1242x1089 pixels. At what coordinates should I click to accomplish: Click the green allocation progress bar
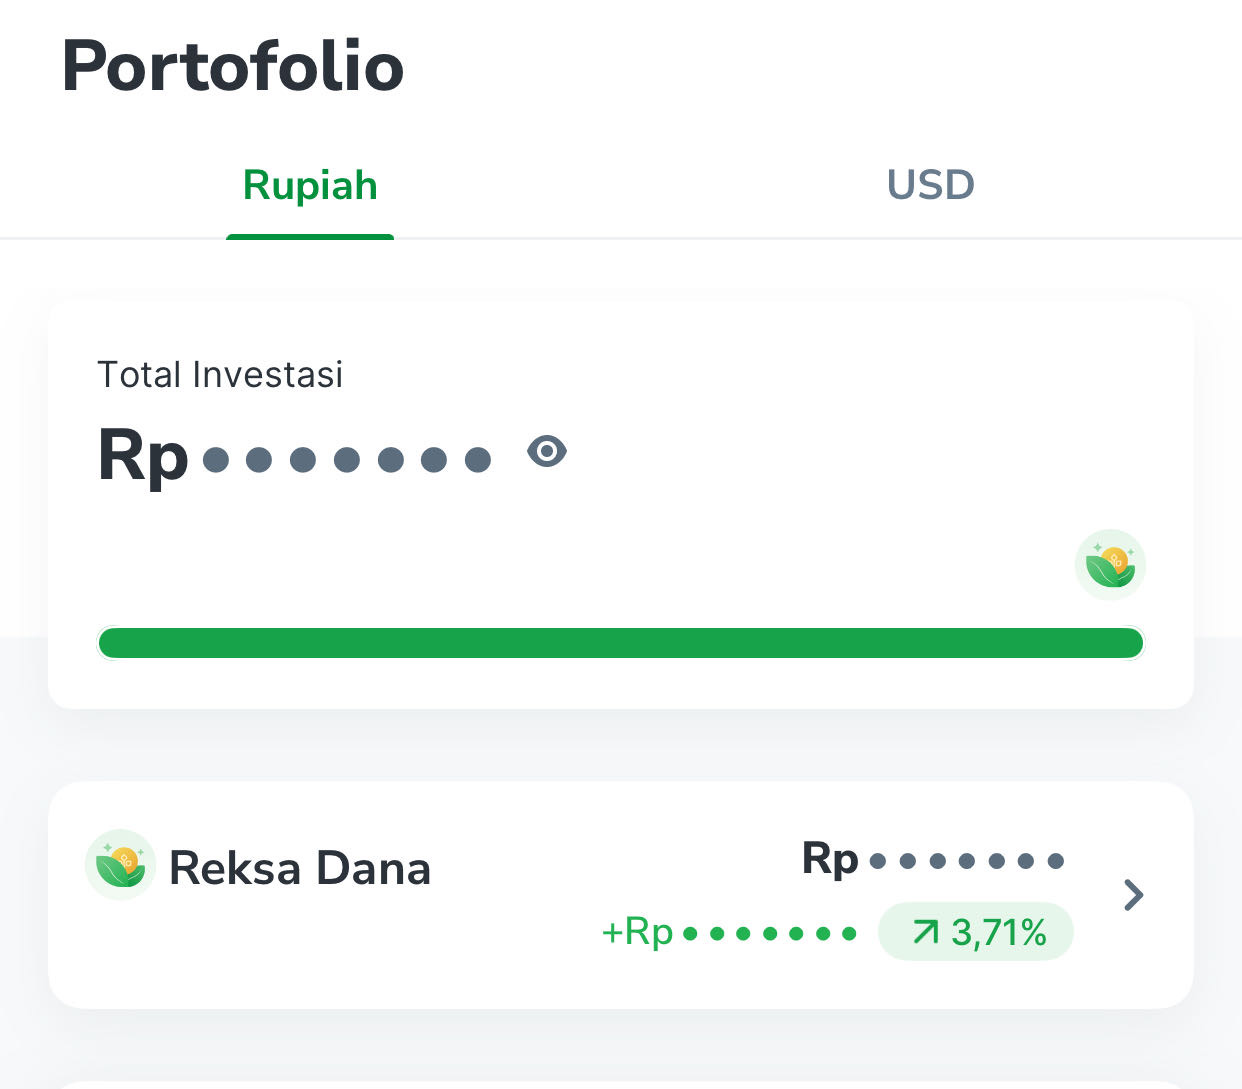[620, 643]
